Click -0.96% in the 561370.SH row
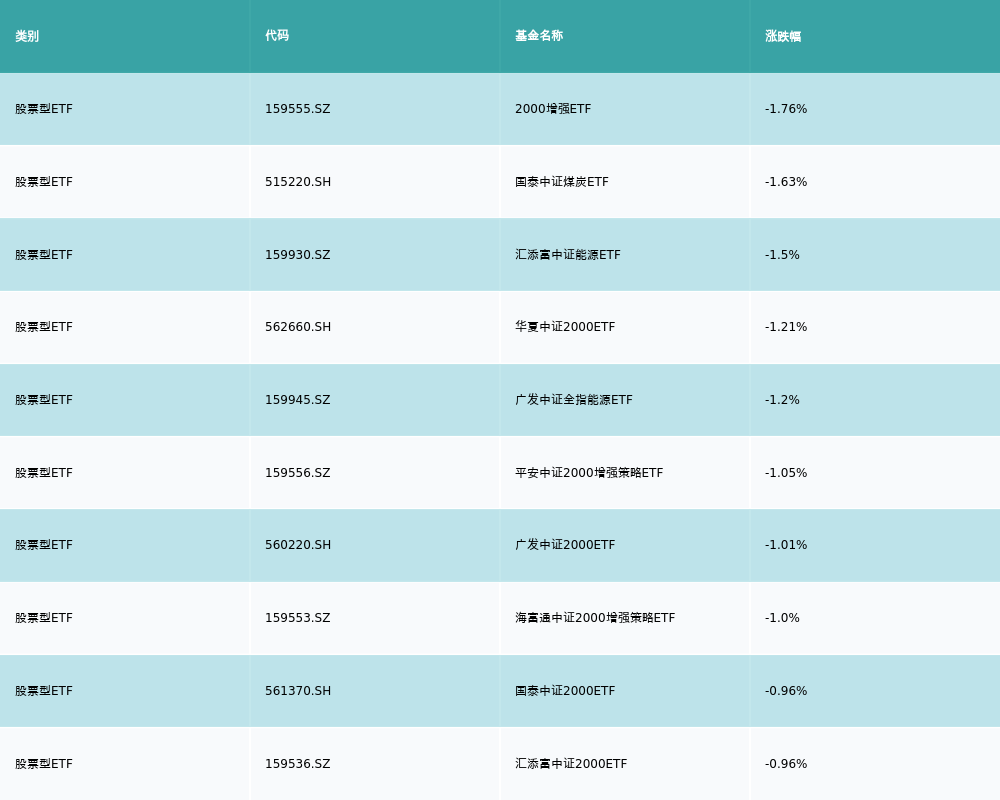This screenshot has height=800, width=1000. point(786,691)
